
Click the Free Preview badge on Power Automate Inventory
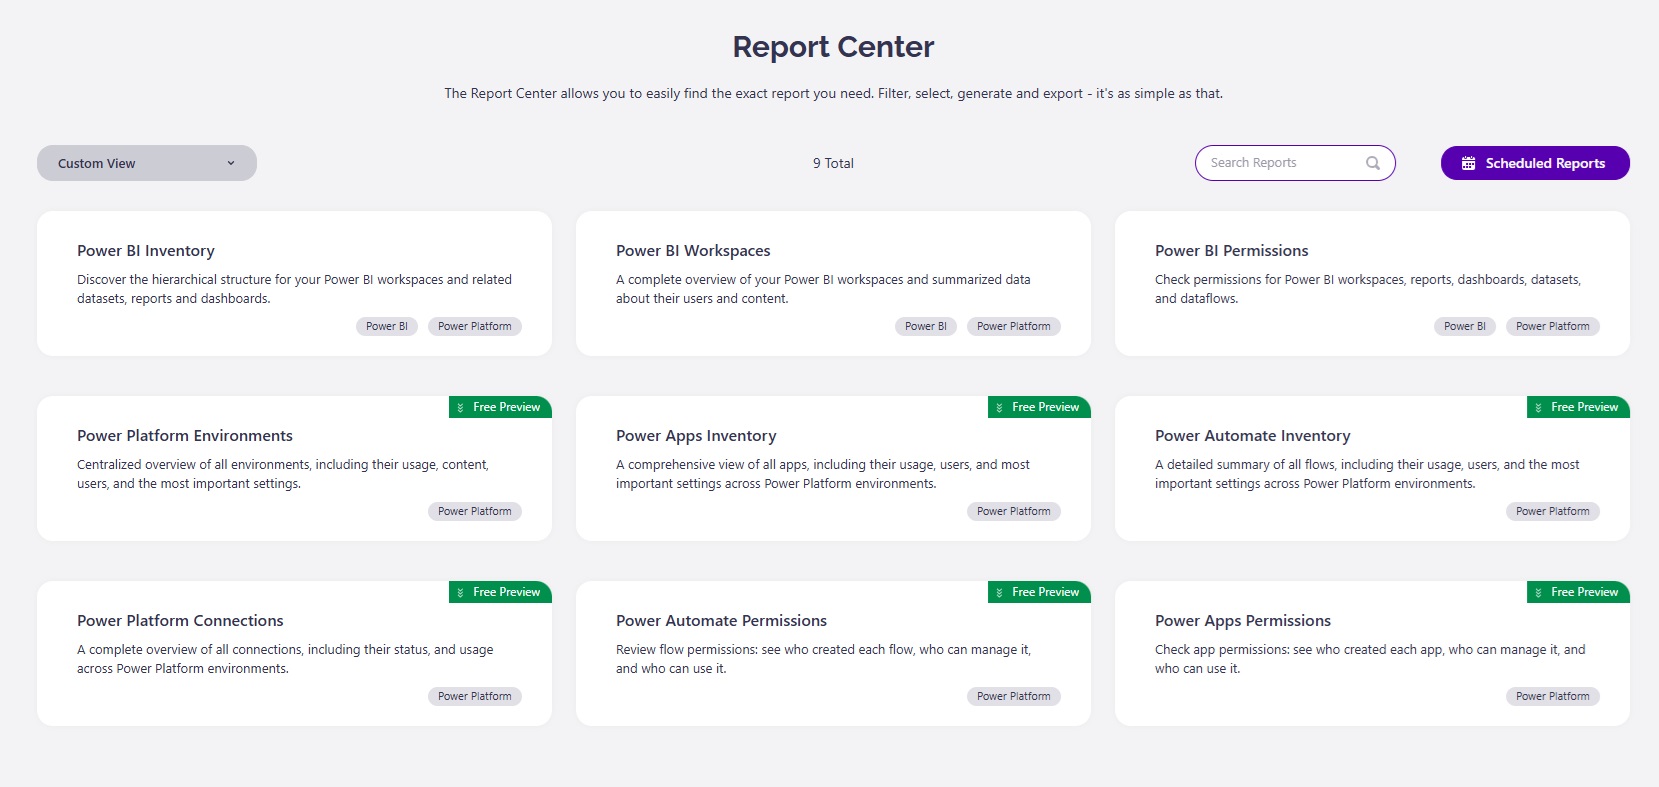(x=1578, y=407)
